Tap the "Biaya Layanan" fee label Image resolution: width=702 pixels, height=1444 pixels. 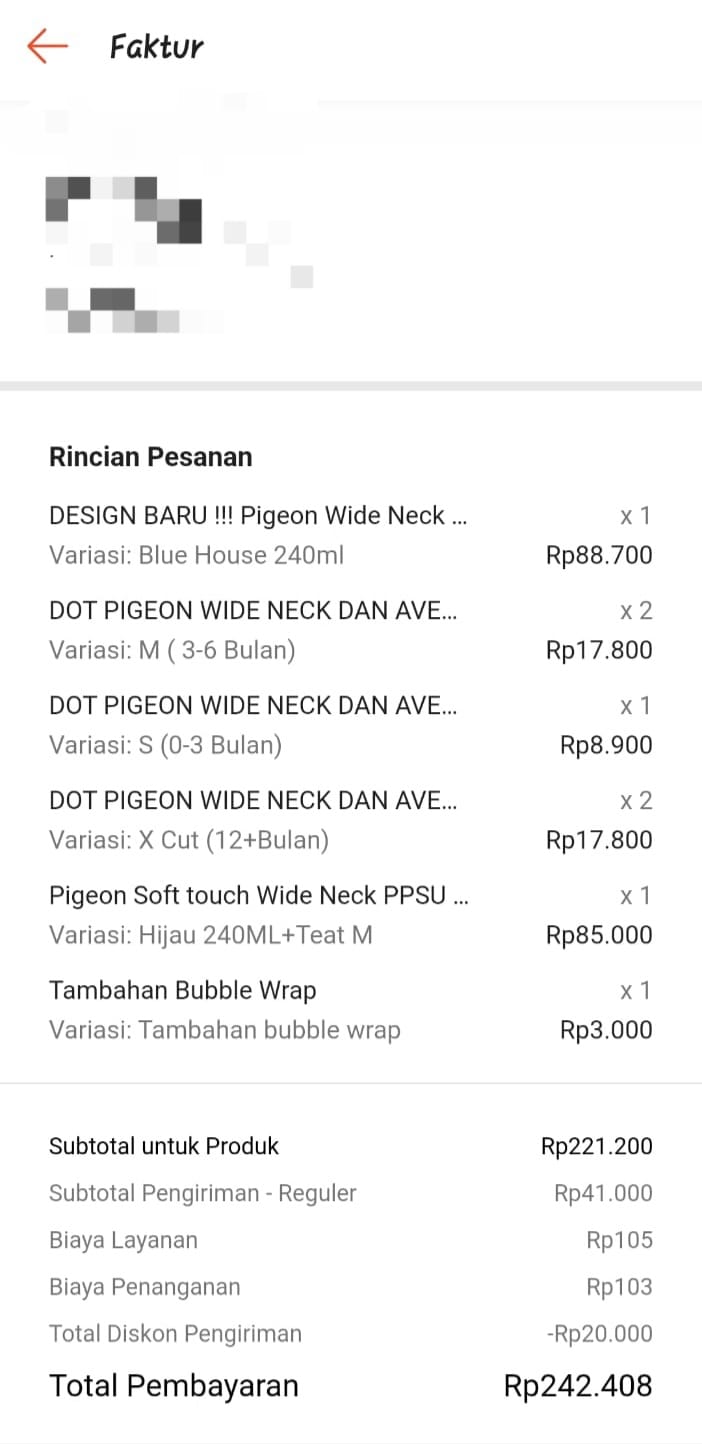click(123, 1240)
